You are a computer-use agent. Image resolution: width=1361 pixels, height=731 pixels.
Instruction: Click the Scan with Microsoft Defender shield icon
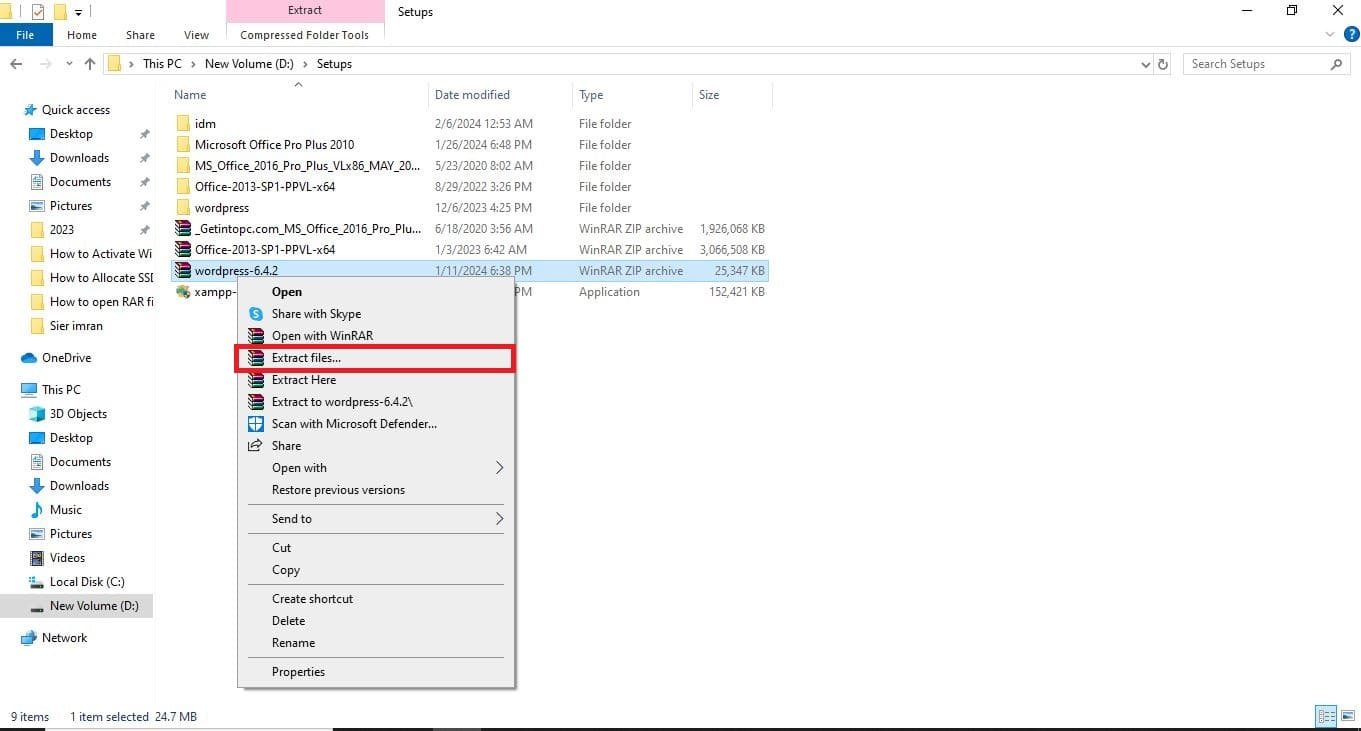pyautogui.click(x=255, y=424)
